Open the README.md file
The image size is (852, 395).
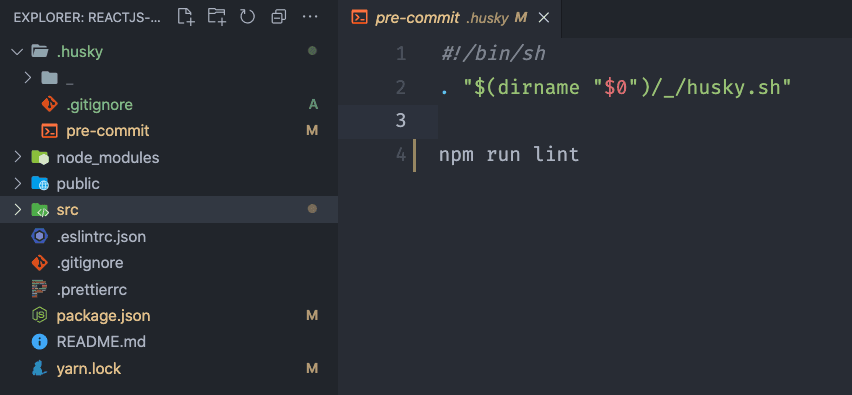(101, 342)
